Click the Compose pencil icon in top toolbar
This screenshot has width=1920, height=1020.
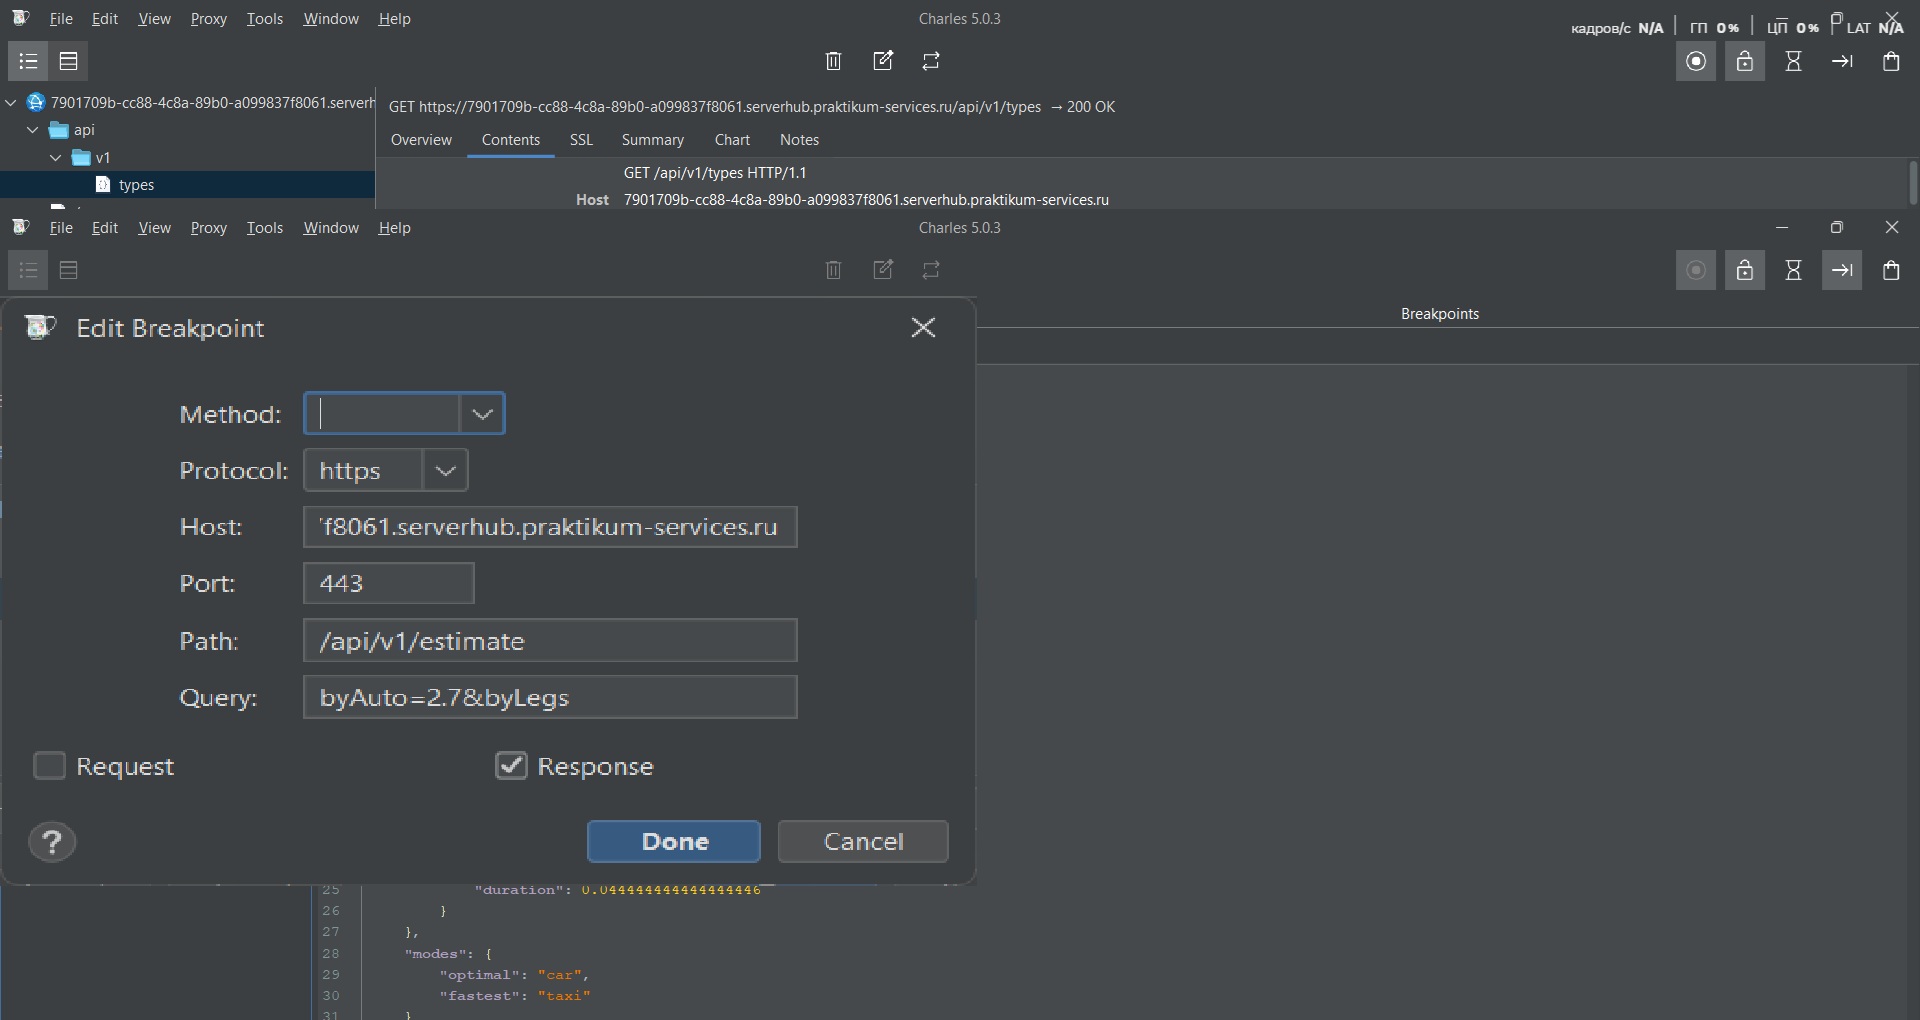pyautogui.click(x=883, y=61)
